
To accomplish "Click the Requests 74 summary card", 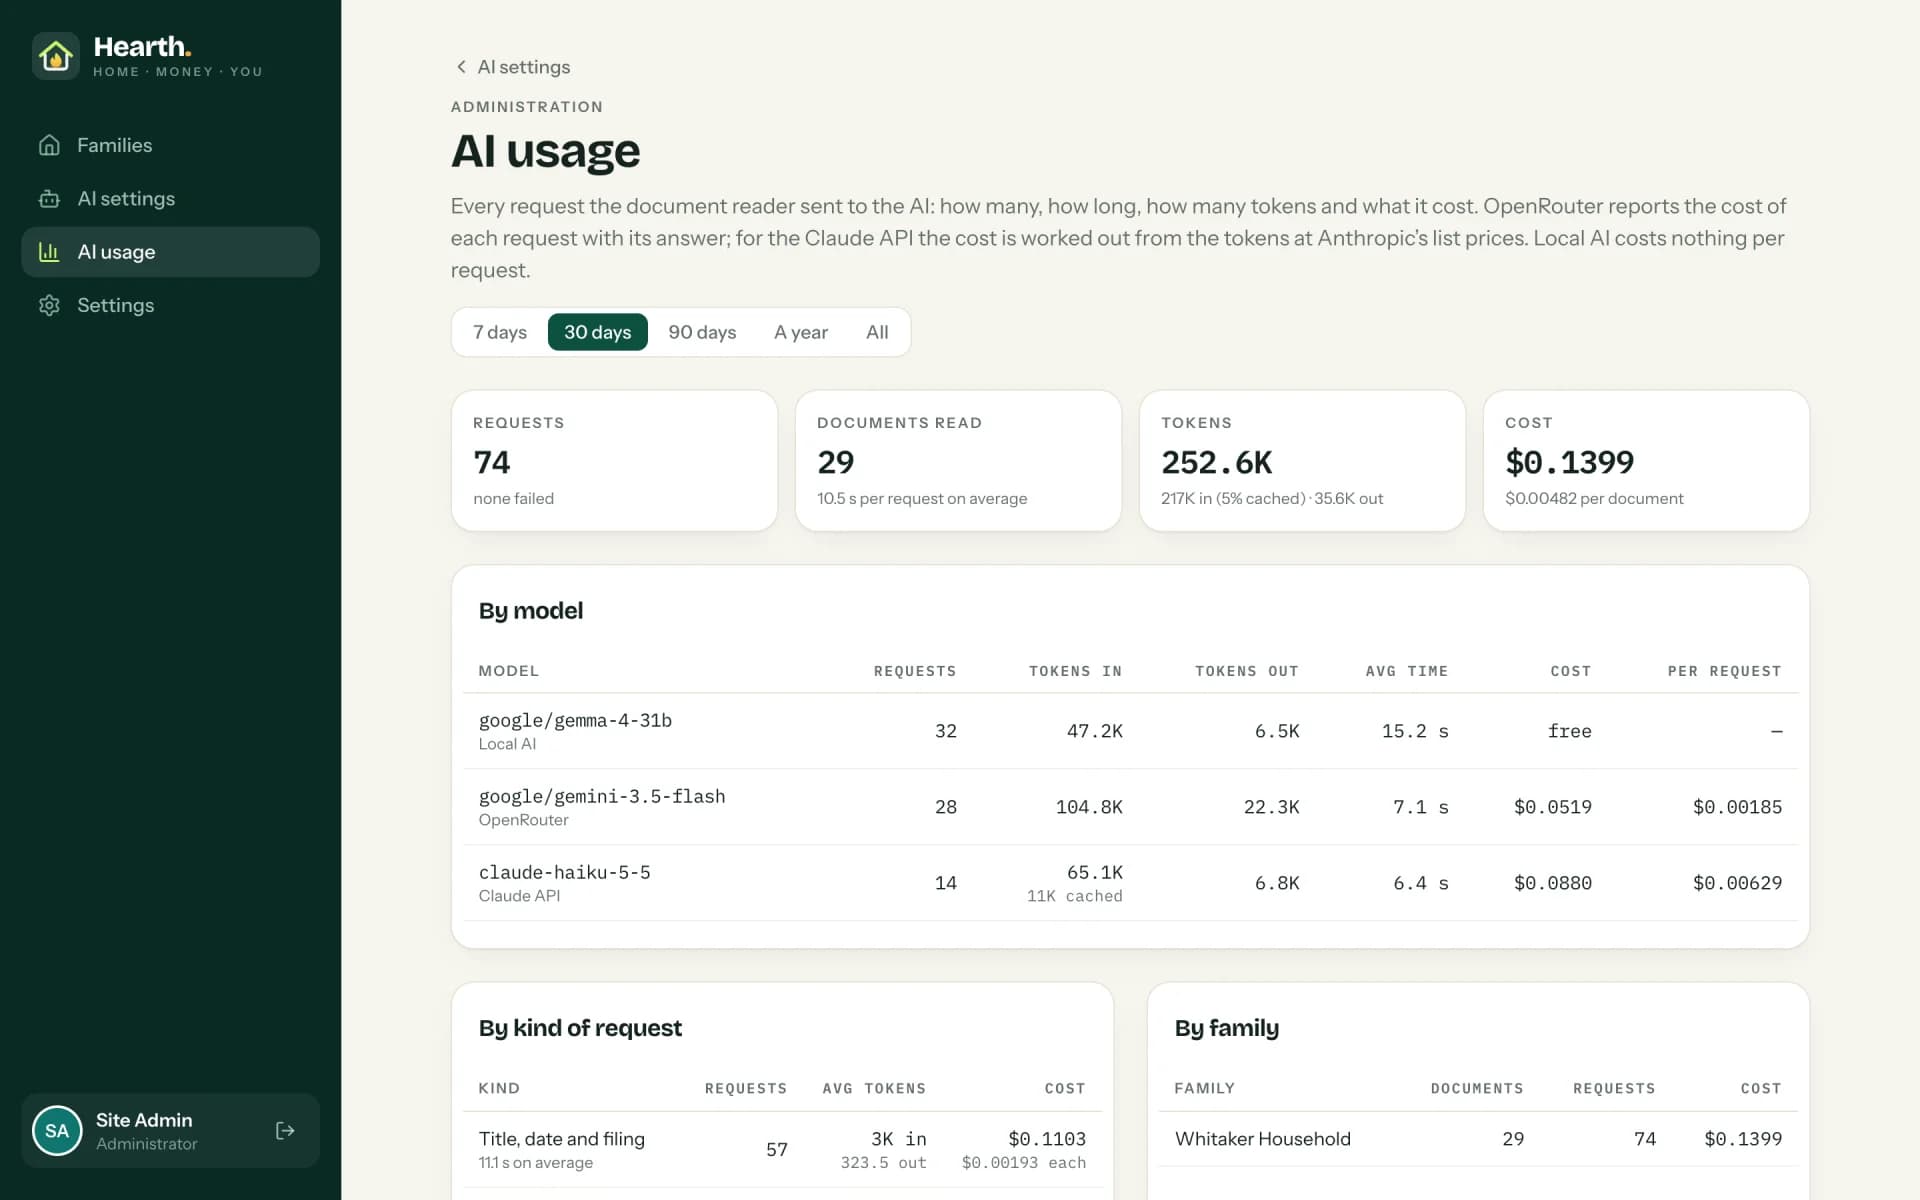I will coord(614,461).
